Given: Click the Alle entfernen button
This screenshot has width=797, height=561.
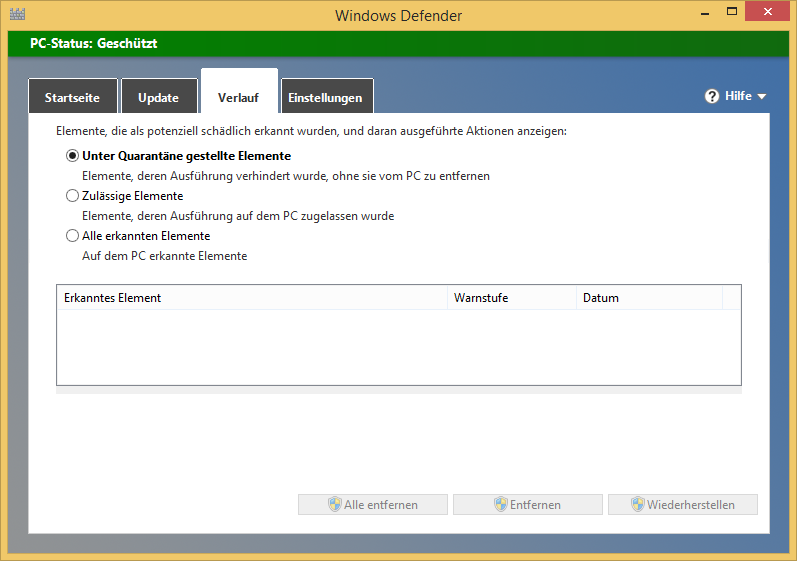Looking at the screenshot, I should 373,505.
